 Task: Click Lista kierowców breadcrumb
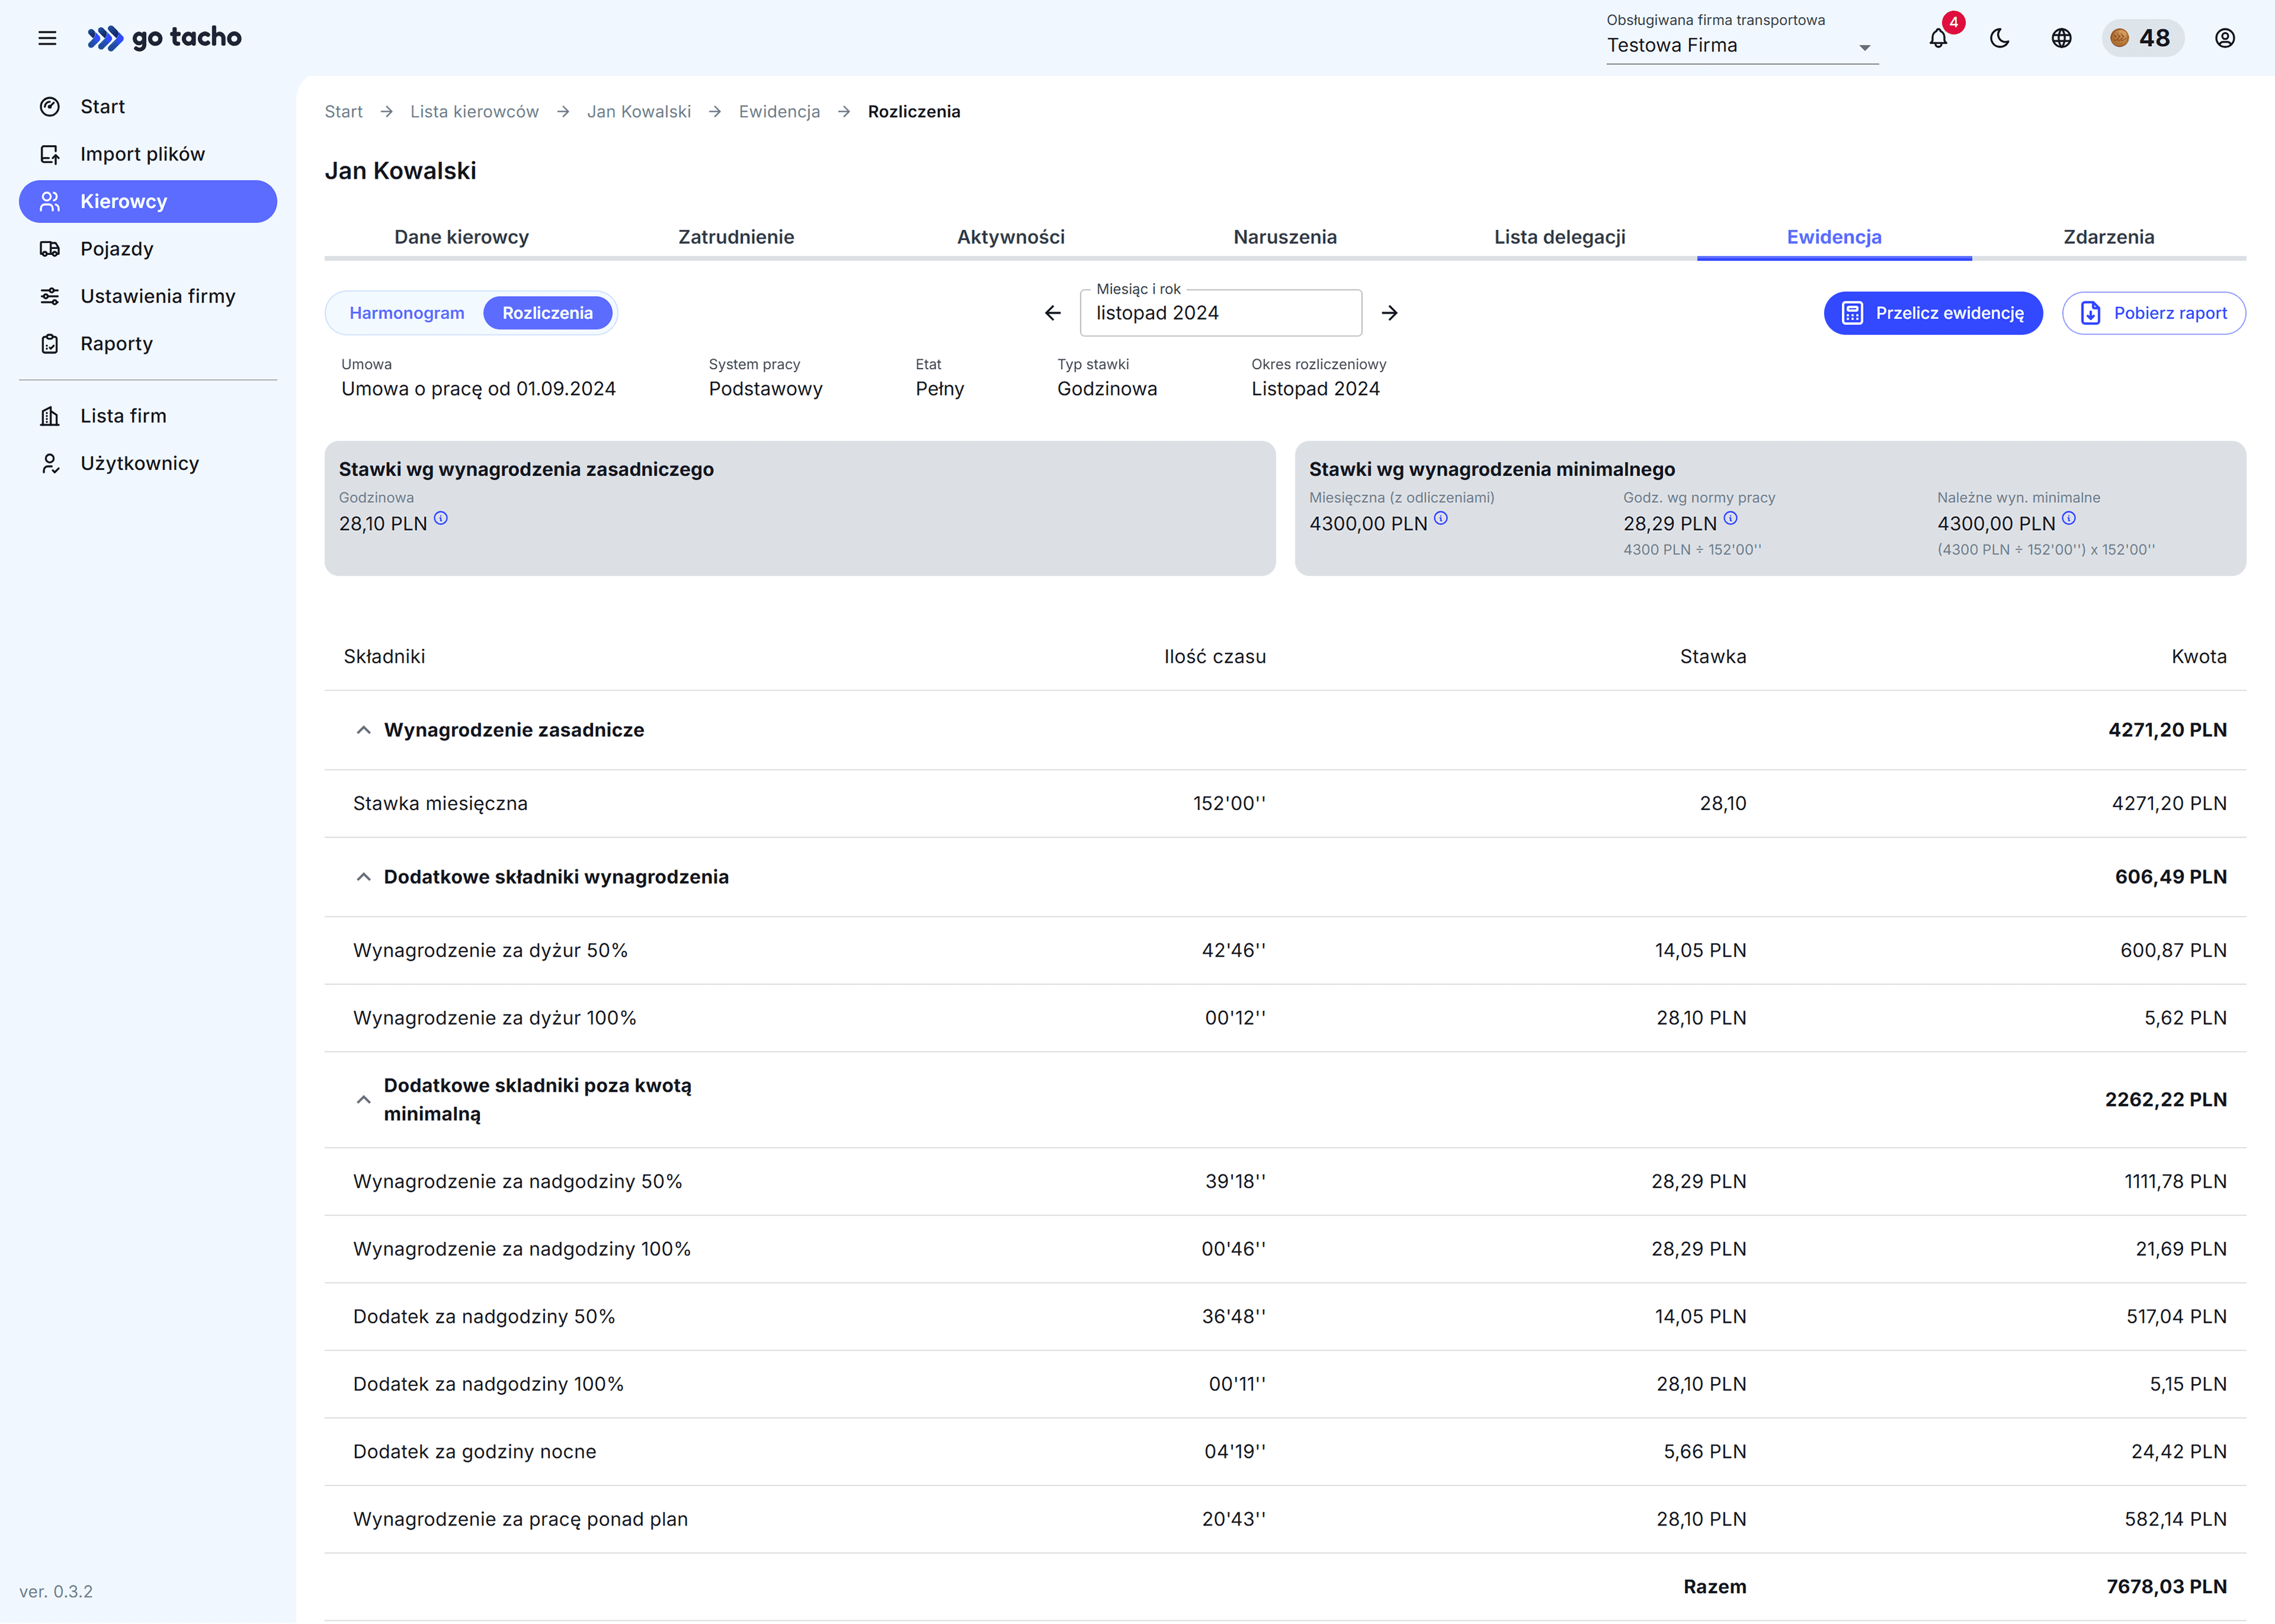click(474, 112)
